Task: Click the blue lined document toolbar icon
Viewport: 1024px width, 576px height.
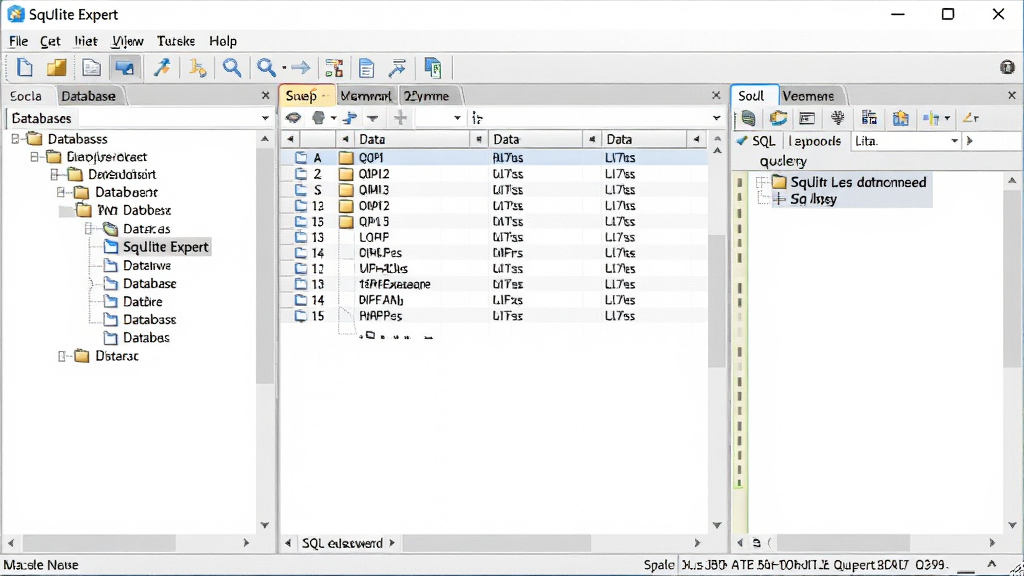Action: 366,67
